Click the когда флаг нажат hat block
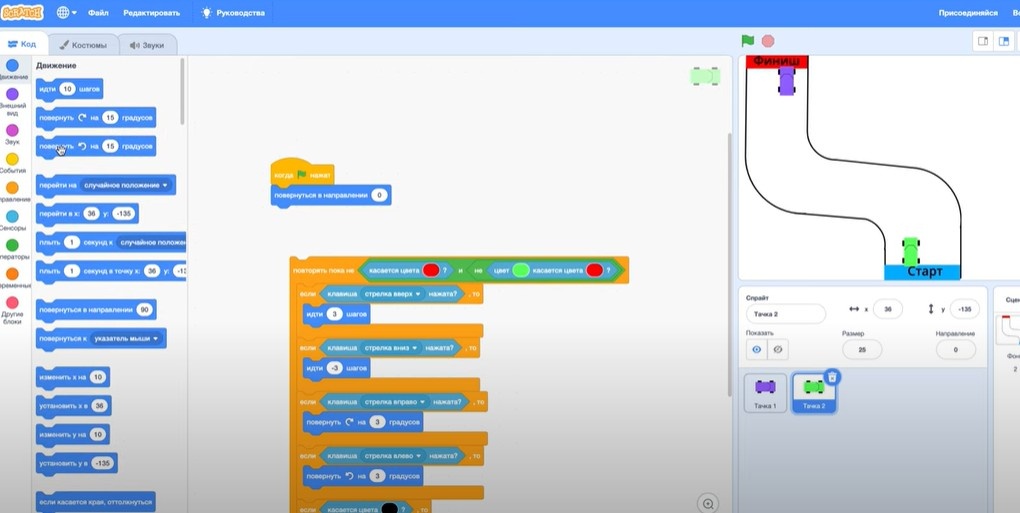The height and width of the screenshot is (513, 1020). click(x=302, y=173)
